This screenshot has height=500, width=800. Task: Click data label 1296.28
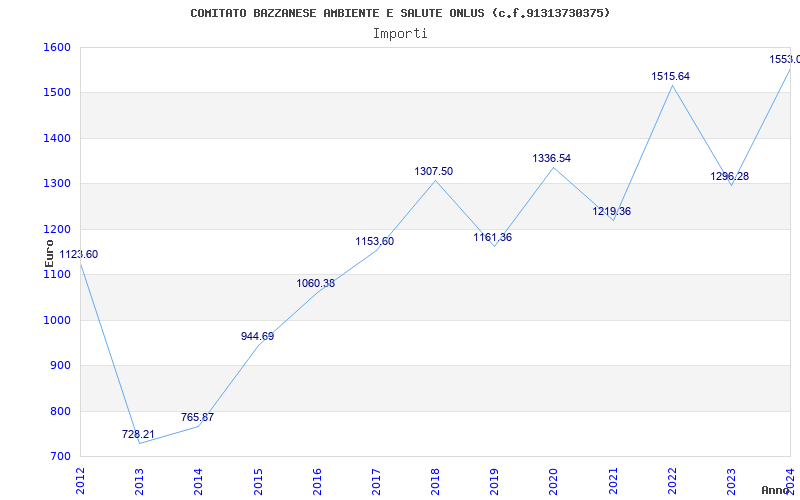point(730,177)
